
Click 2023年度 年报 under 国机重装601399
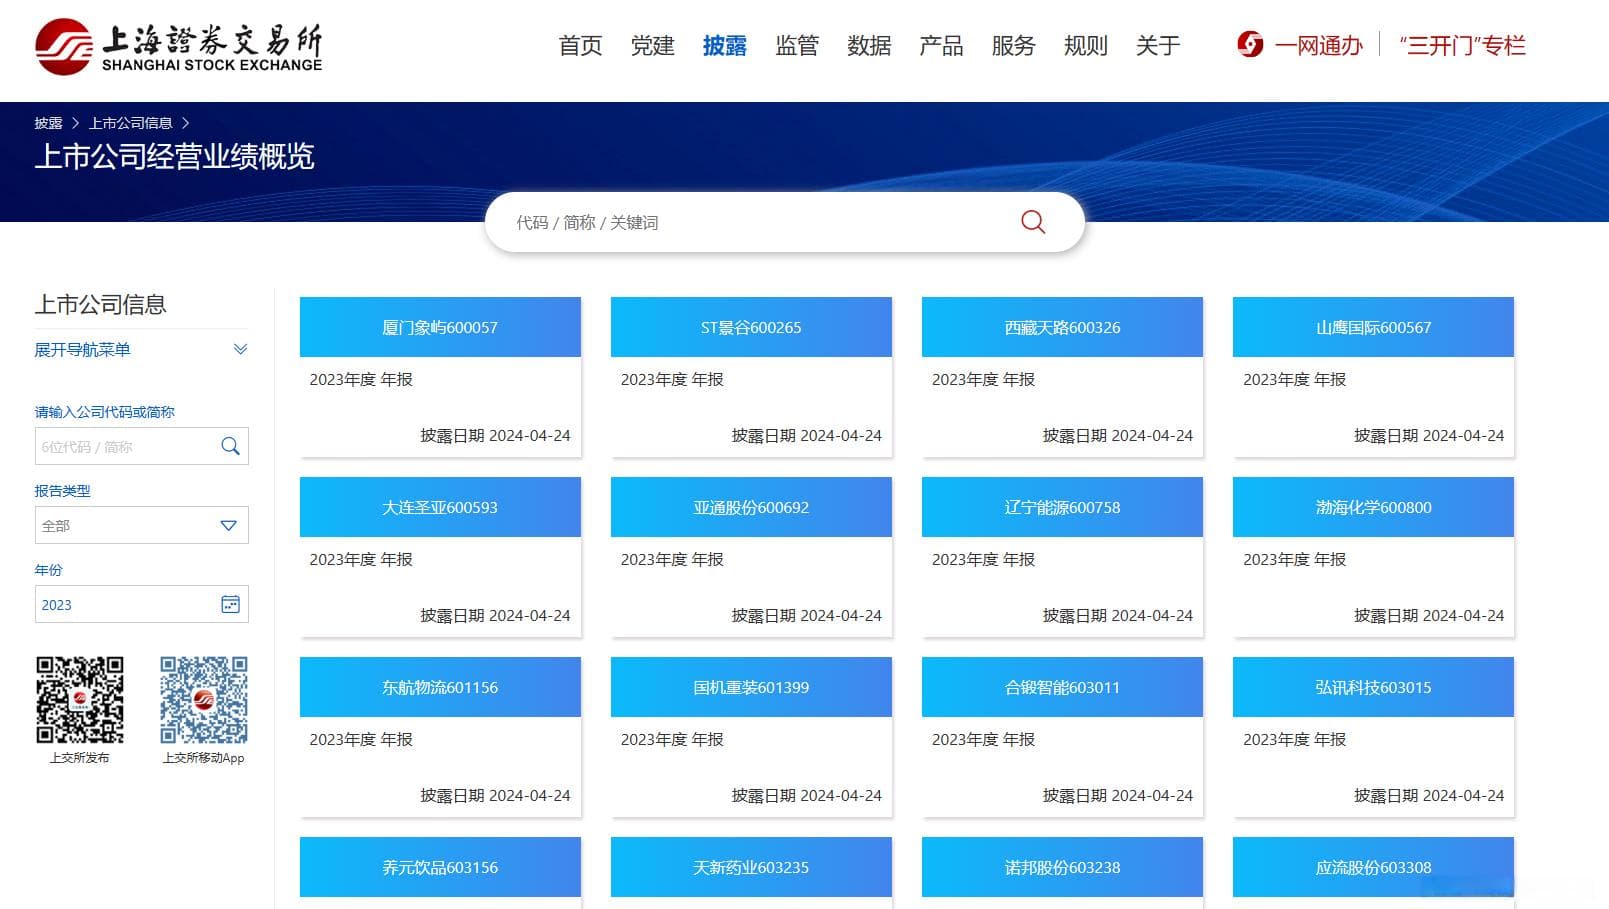pos(672,739)
